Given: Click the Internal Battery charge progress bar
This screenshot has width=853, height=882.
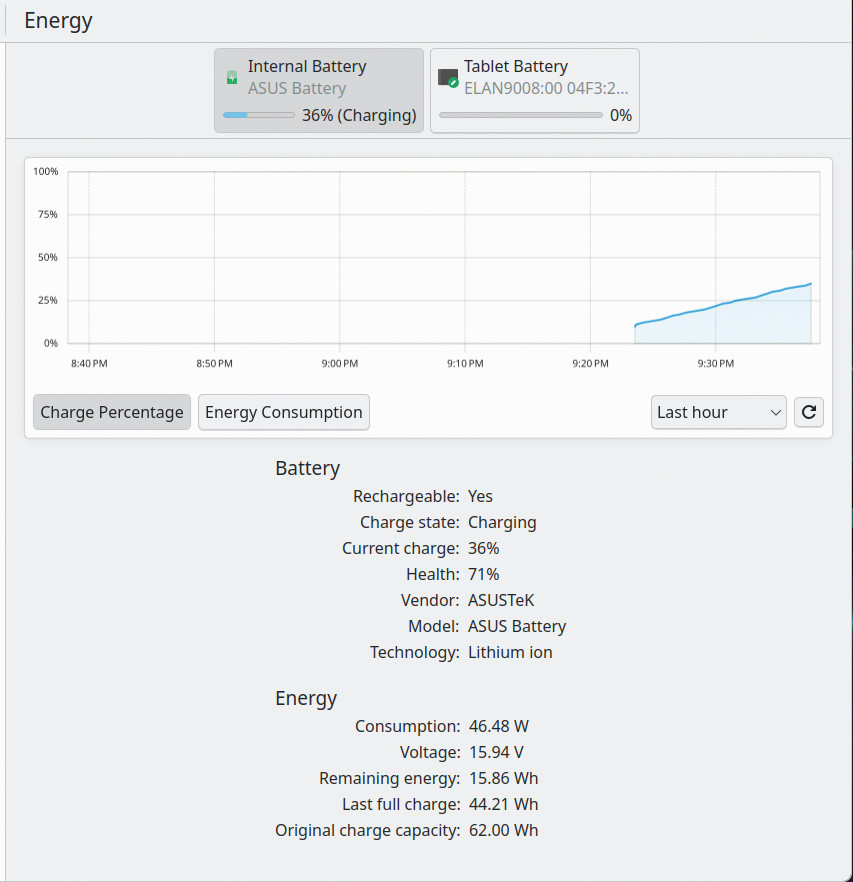Looking at the screenshot, I should coord(258,115).
